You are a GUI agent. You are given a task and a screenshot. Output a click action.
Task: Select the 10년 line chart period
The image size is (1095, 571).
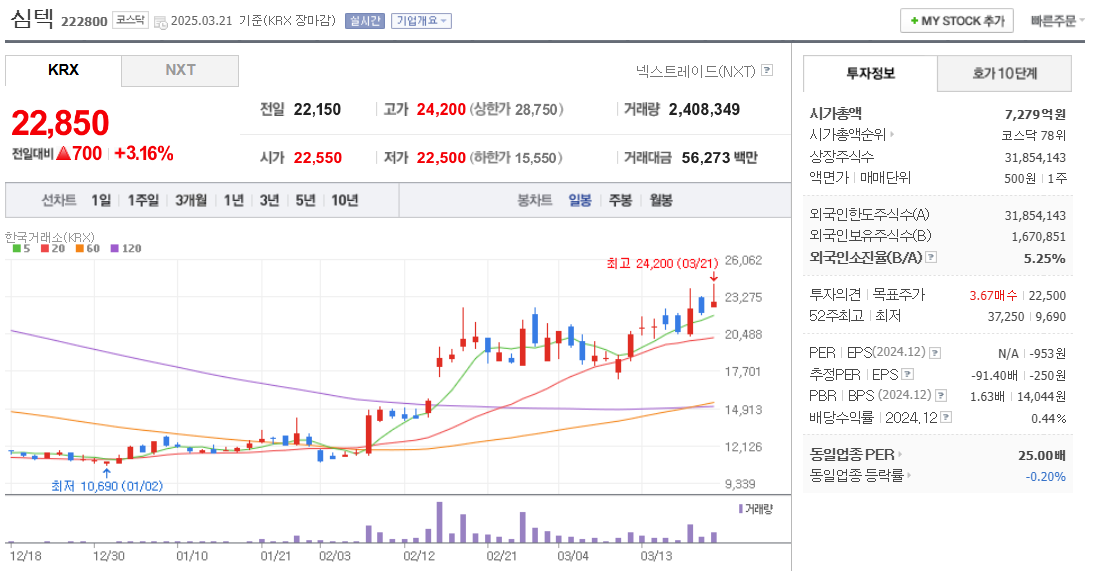coord(344,200)
